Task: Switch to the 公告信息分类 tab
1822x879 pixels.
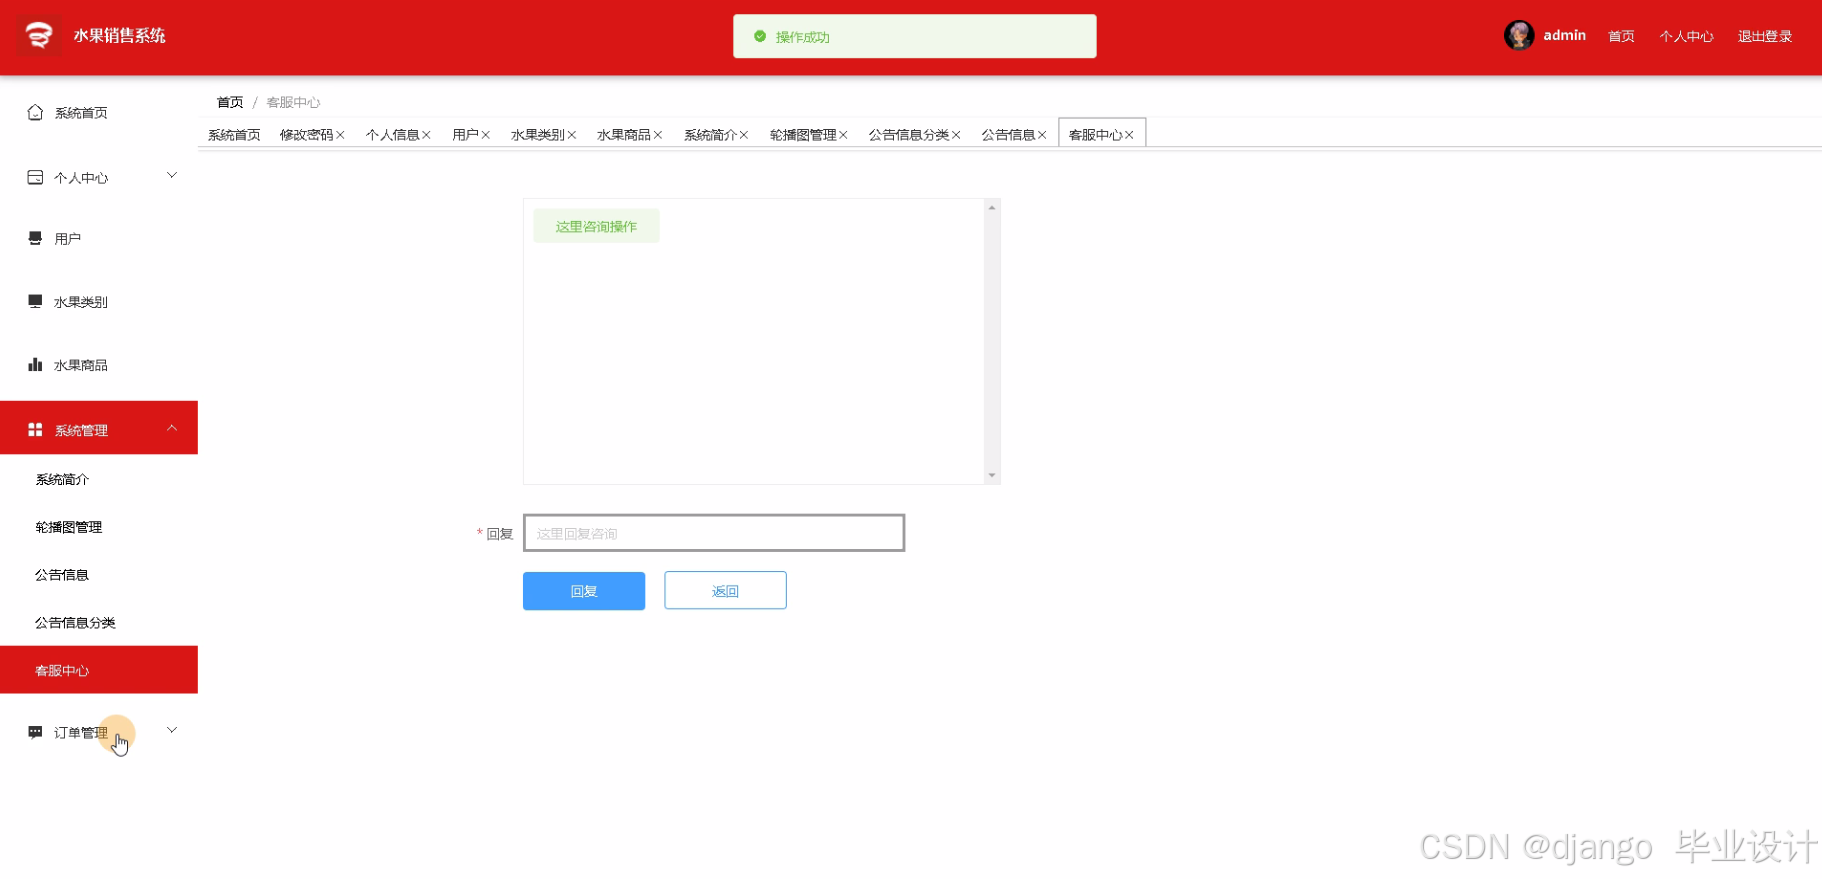Action: point(909,135)
